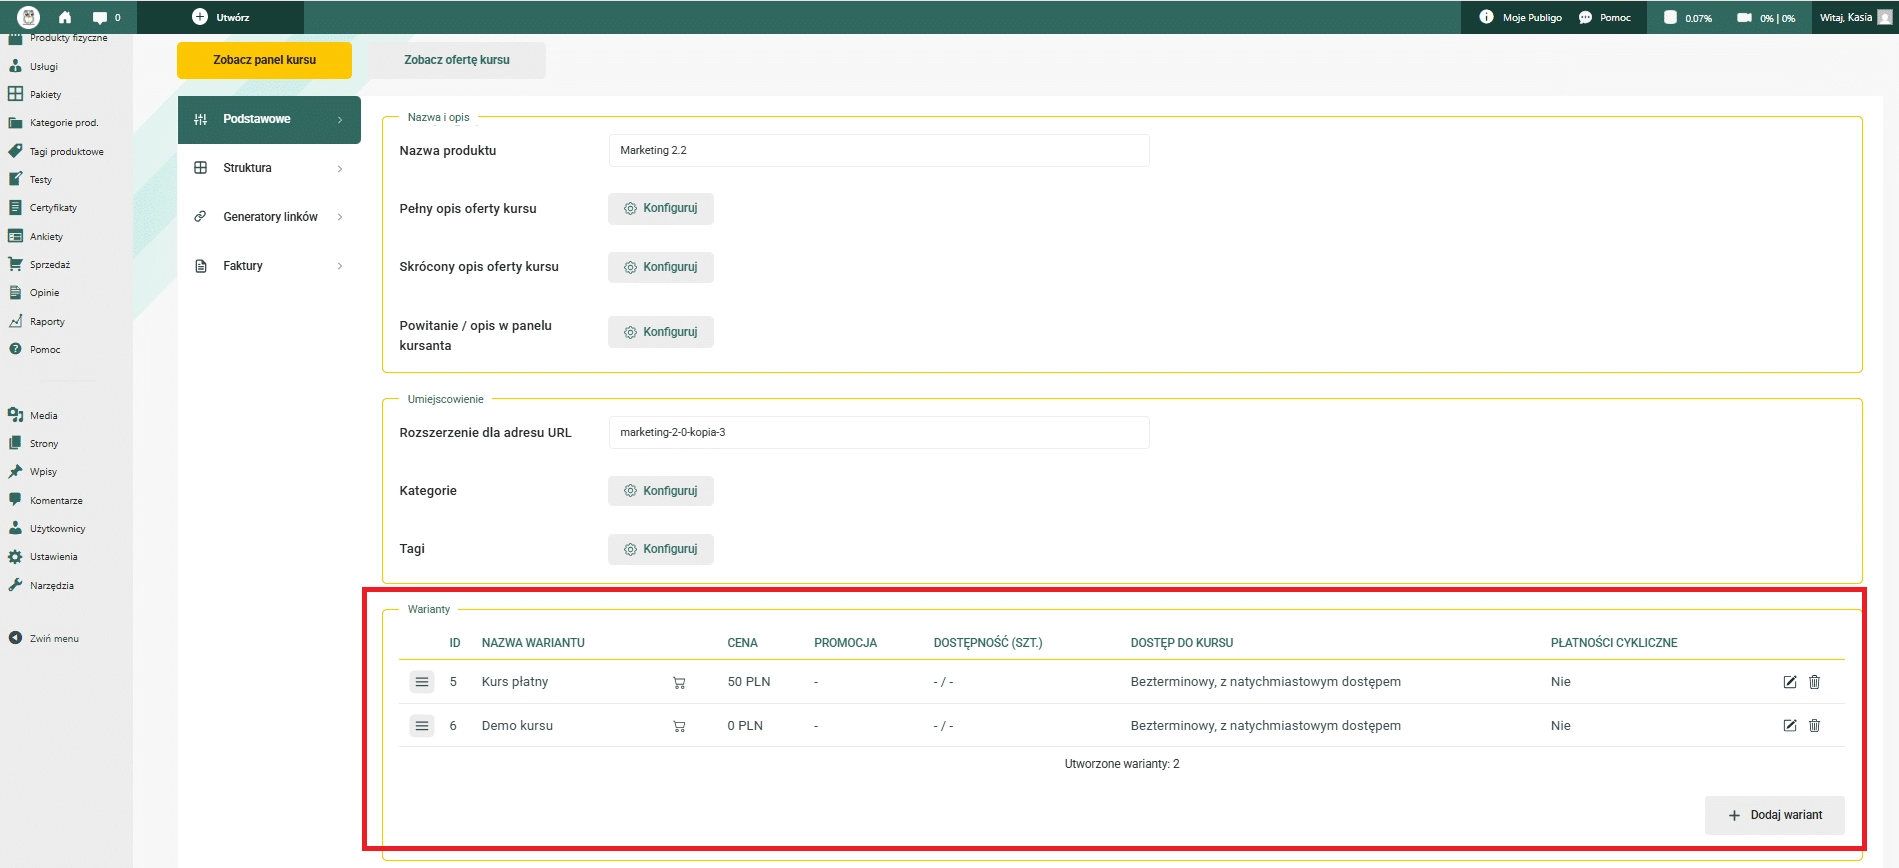Add a new variant with Dodaj wariant

(x=1775, y=815)
